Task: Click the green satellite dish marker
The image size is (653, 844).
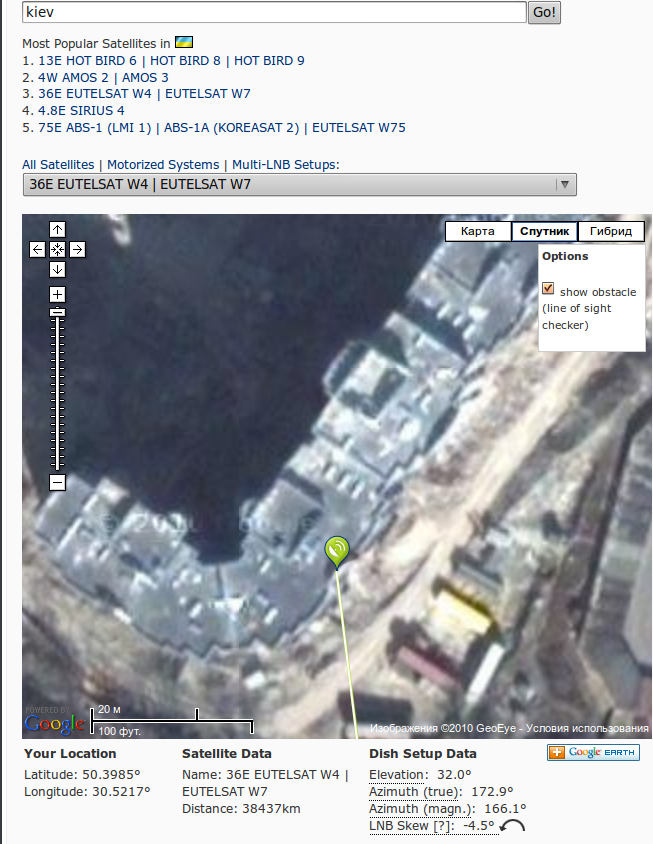Action: 337,551
